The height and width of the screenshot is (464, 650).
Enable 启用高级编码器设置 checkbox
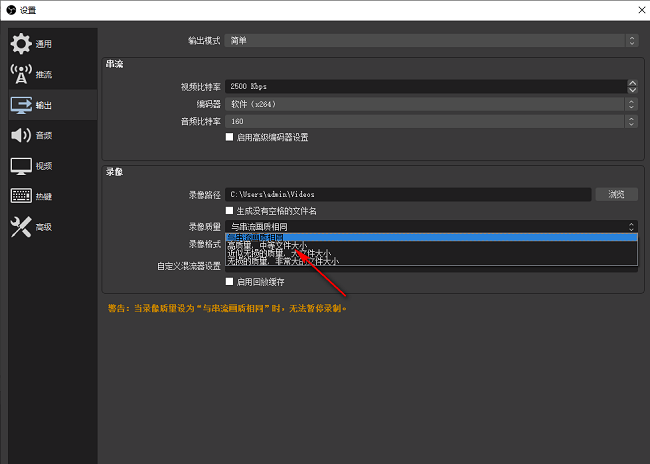(229, 137)
